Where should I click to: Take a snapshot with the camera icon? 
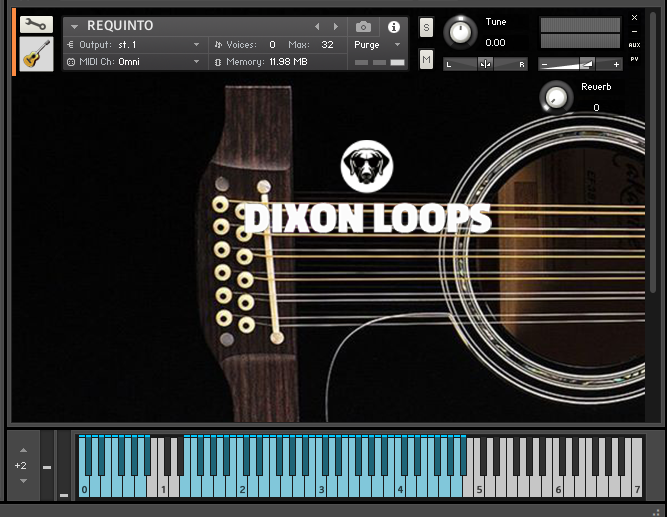(x=363, y=27)
